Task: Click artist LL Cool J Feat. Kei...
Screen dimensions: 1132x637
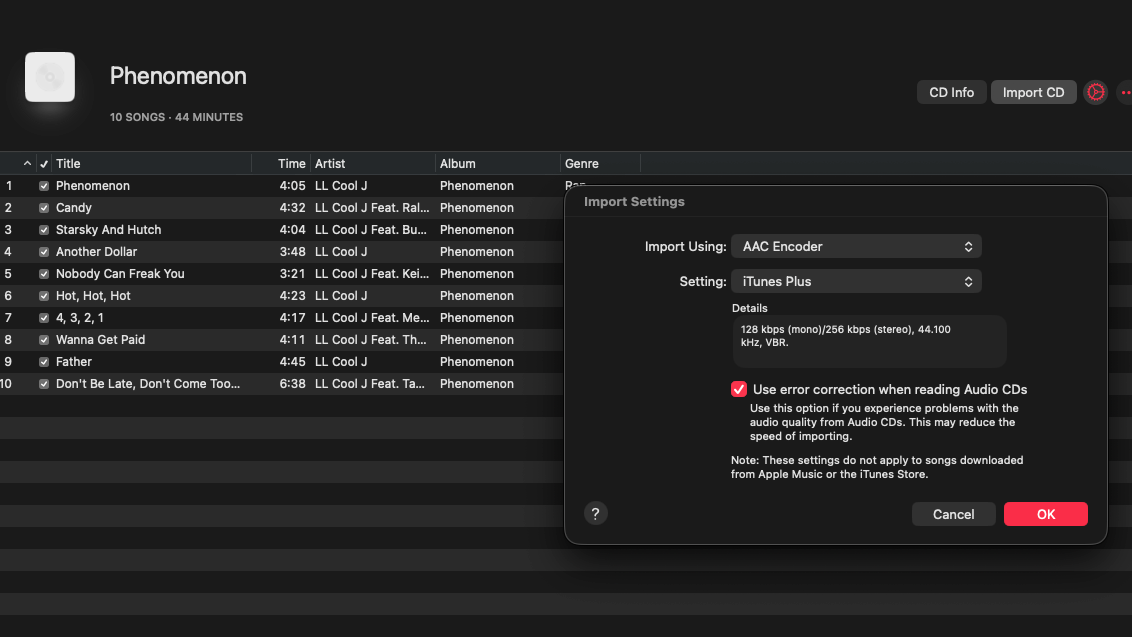Action: (x=372, y=274)
